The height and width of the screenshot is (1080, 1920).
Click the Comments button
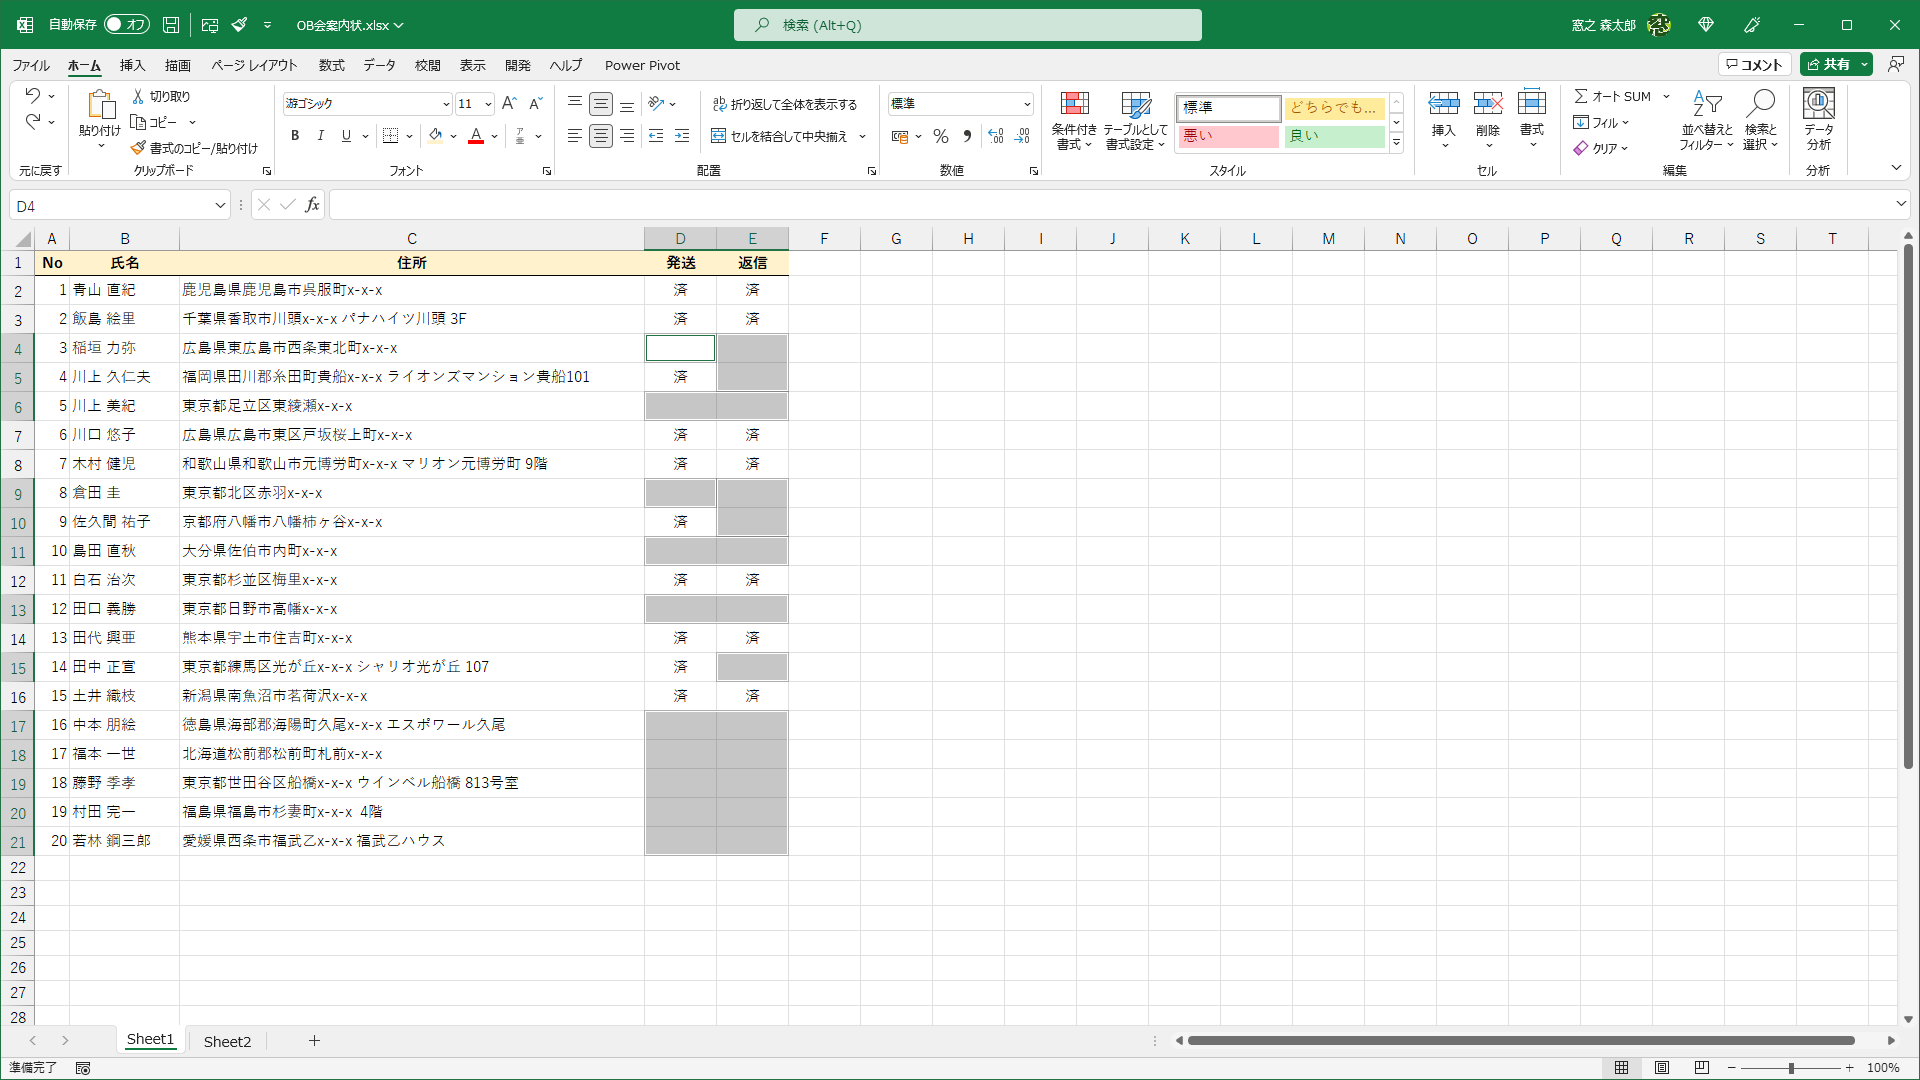click(x=1755, y=64)
